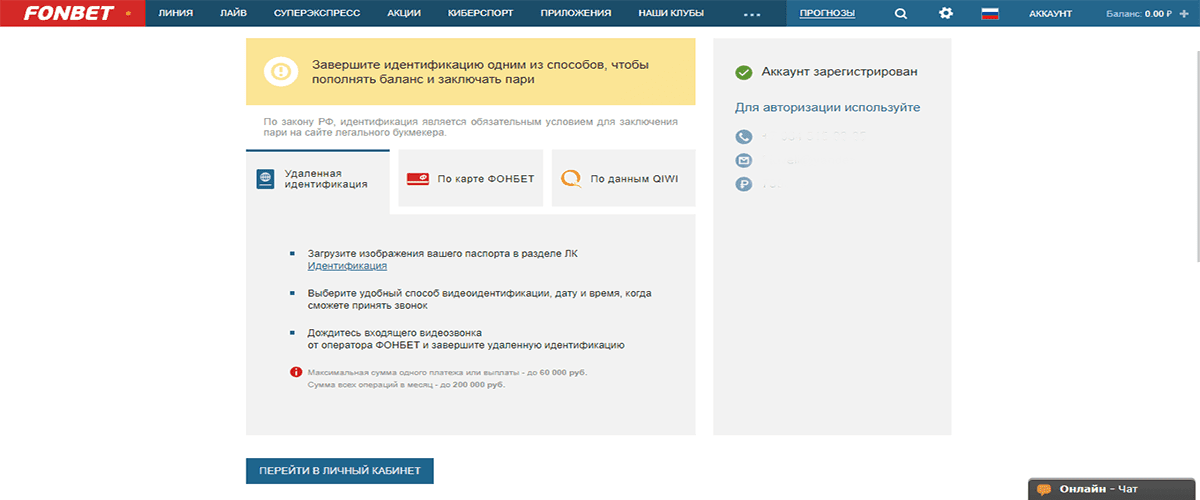Click the phone icon in authorization panel

743,137
